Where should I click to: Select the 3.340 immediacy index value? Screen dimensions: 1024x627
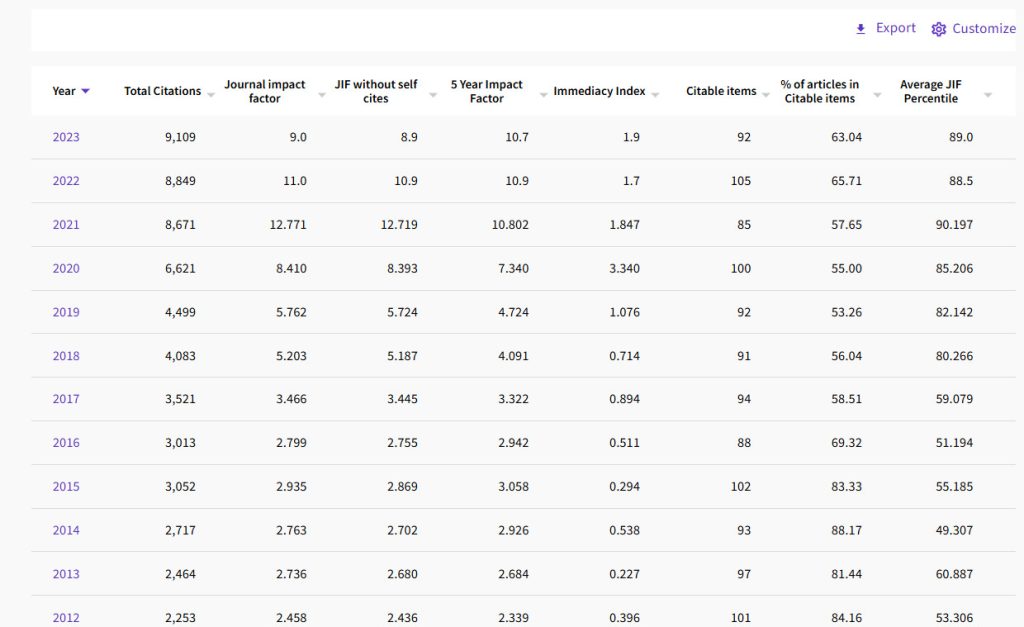pos(624,268)
